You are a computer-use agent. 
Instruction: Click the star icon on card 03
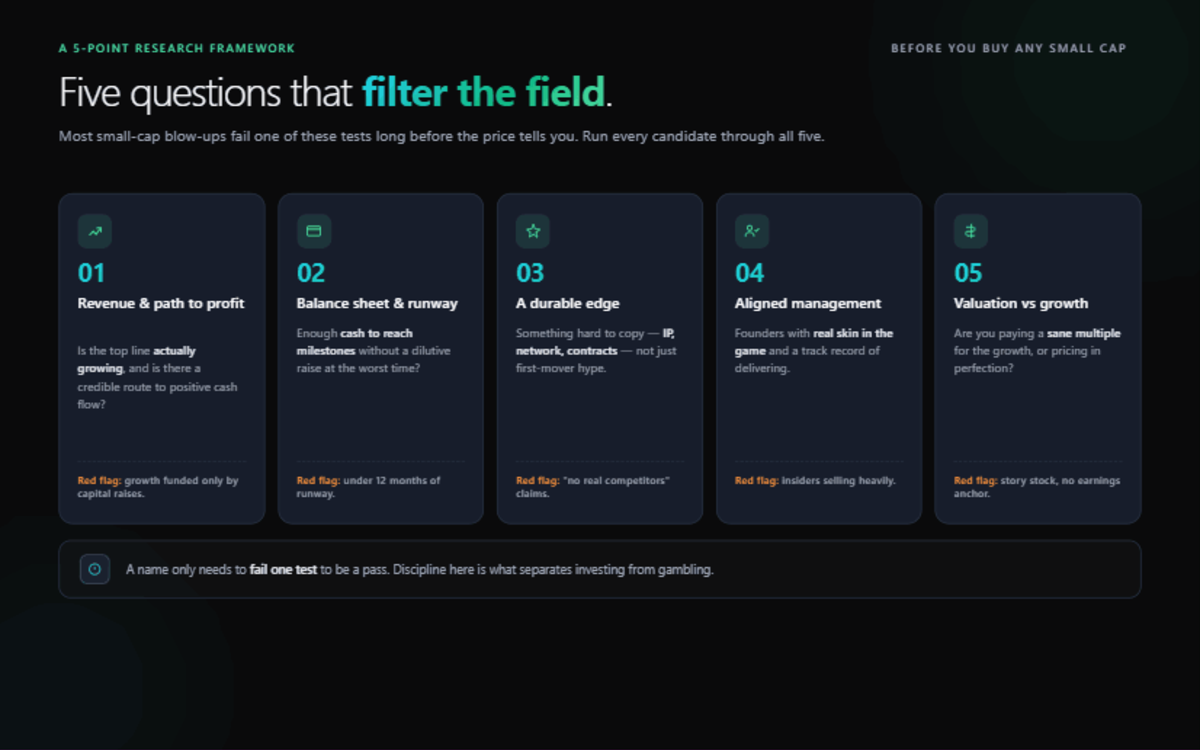(x=533, y=231)
